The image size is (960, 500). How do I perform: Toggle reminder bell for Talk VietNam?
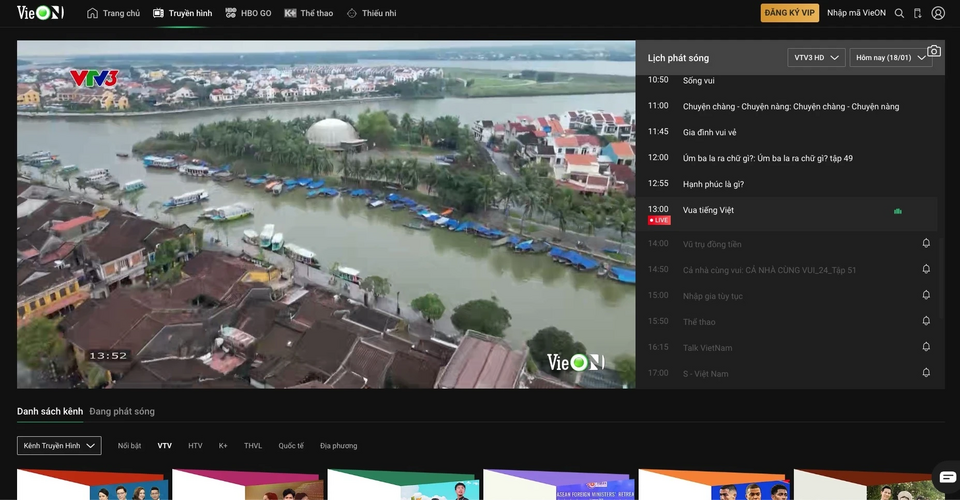pyautogui.click(x=926, y=346)
